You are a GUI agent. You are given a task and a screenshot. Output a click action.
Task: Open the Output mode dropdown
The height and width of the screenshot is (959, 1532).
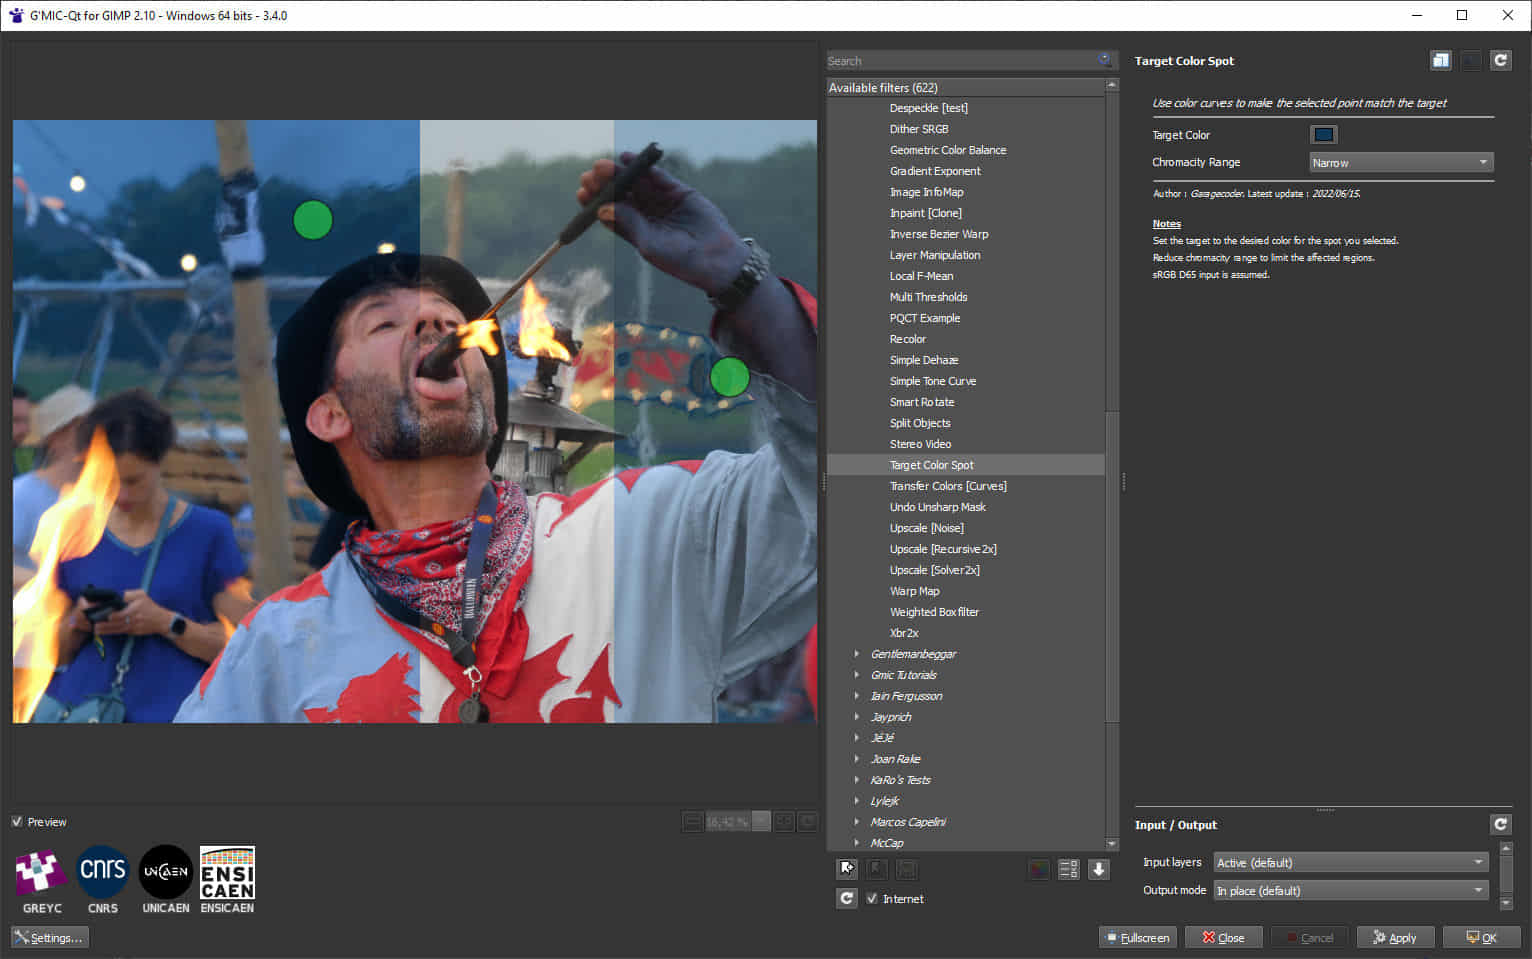1350,890
